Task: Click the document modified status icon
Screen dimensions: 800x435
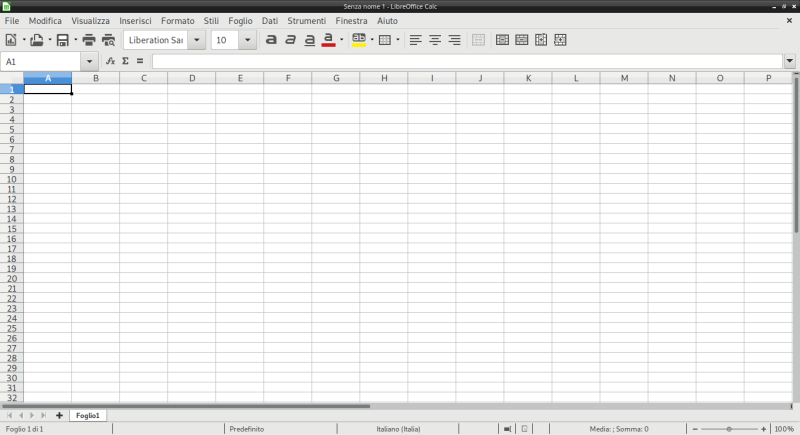Action: pos(524,429)
